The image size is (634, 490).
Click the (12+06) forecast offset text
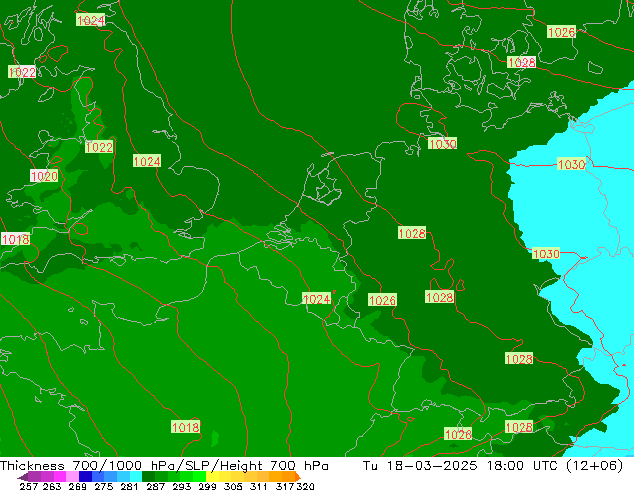tap(595, 466)
